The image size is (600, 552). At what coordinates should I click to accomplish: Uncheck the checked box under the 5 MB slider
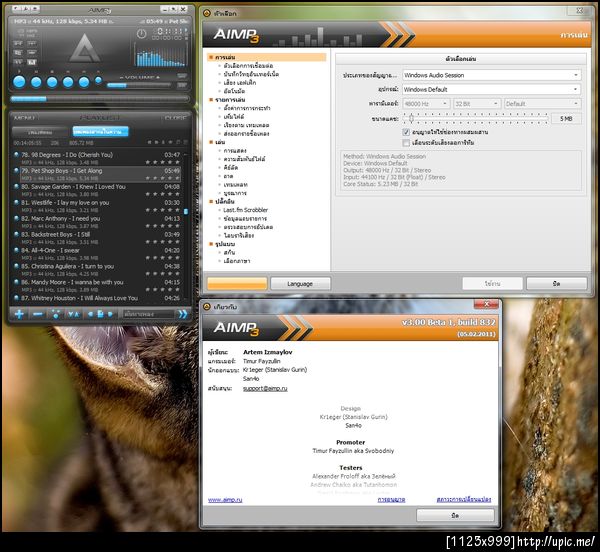pos(406,132)
